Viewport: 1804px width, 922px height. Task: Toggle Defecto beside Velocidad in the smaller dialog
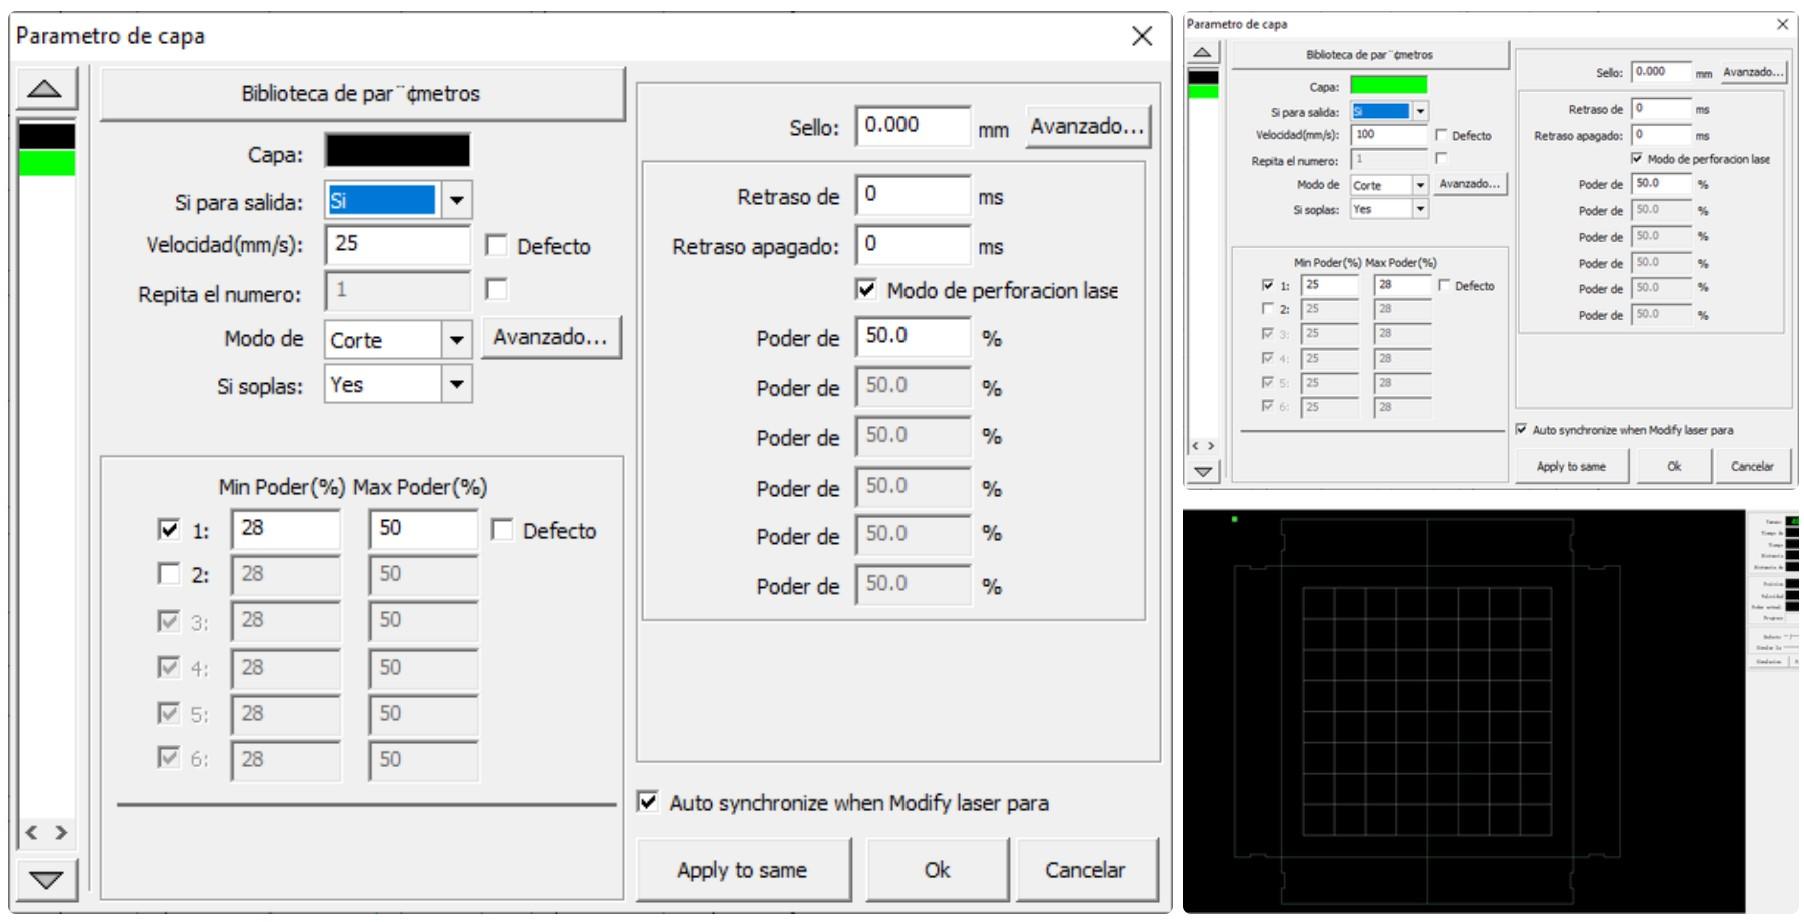[1441, 135]
